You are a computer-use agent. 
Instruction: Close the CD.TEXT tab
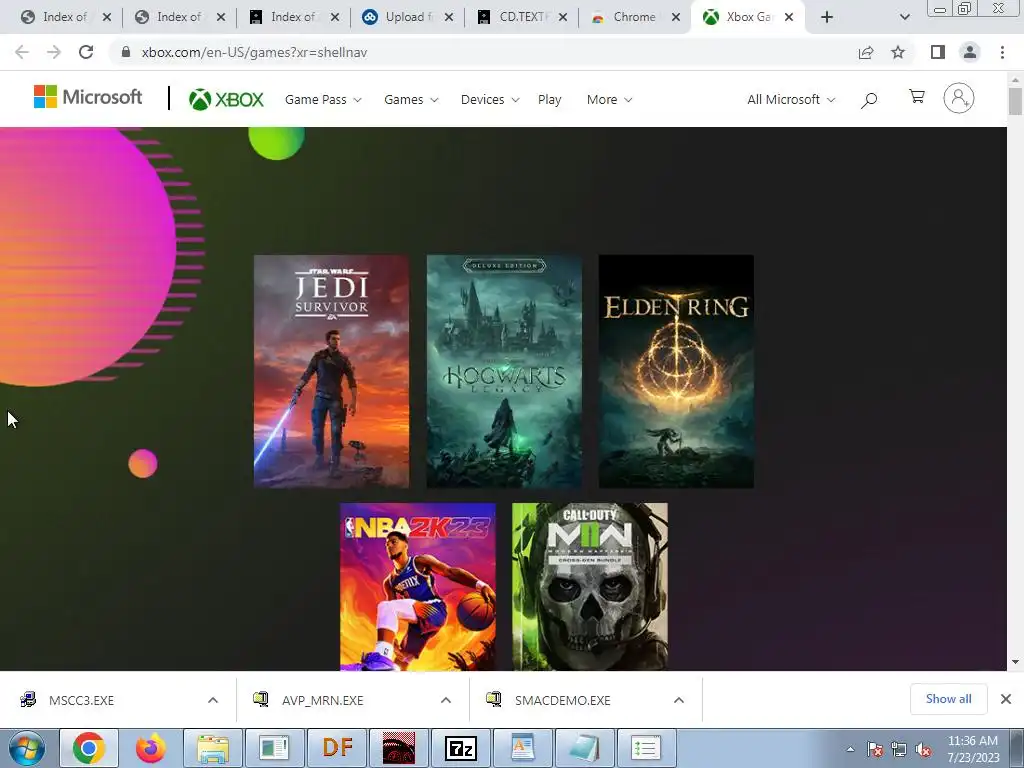(x=562, y=17)
